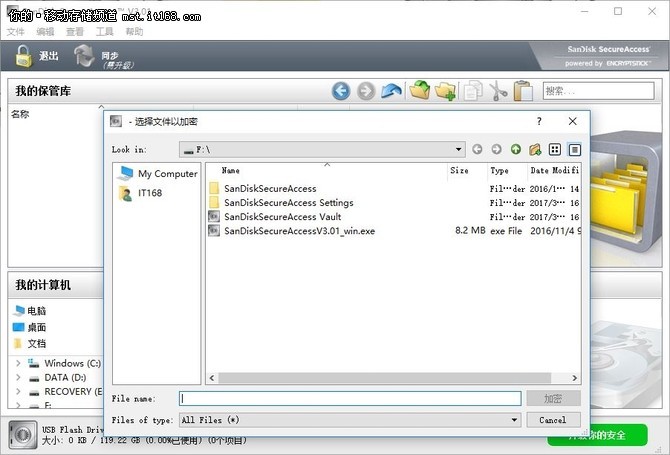The image size is (670, 455).
Task: Click the Cancel button
Action: point(553,420)
